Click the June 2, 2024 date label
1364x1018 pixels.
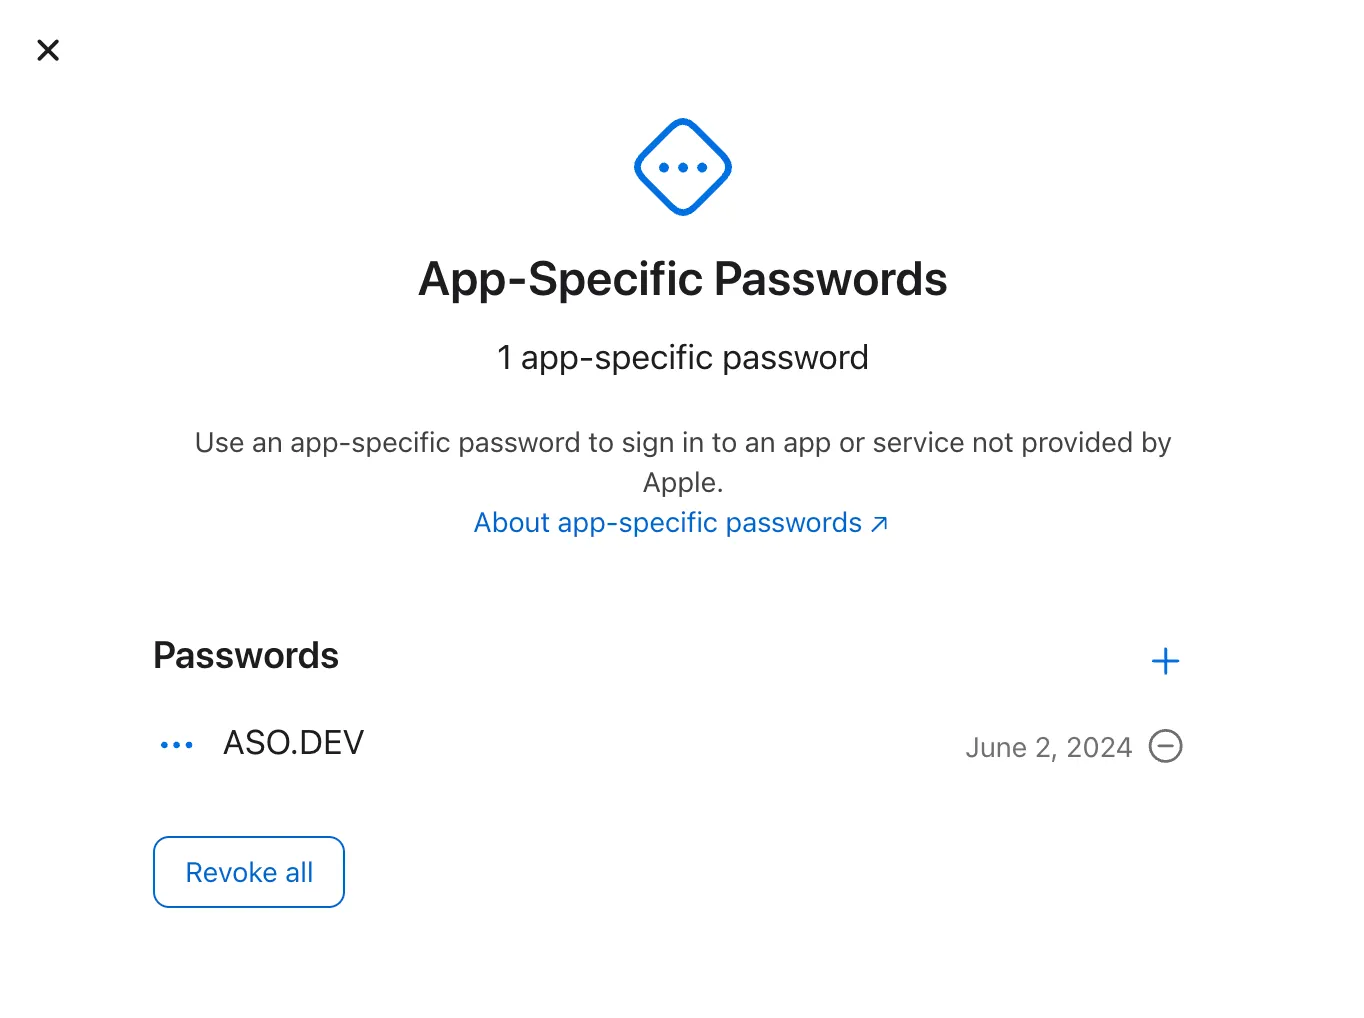pyautogui.click(x=1049, y=747)
